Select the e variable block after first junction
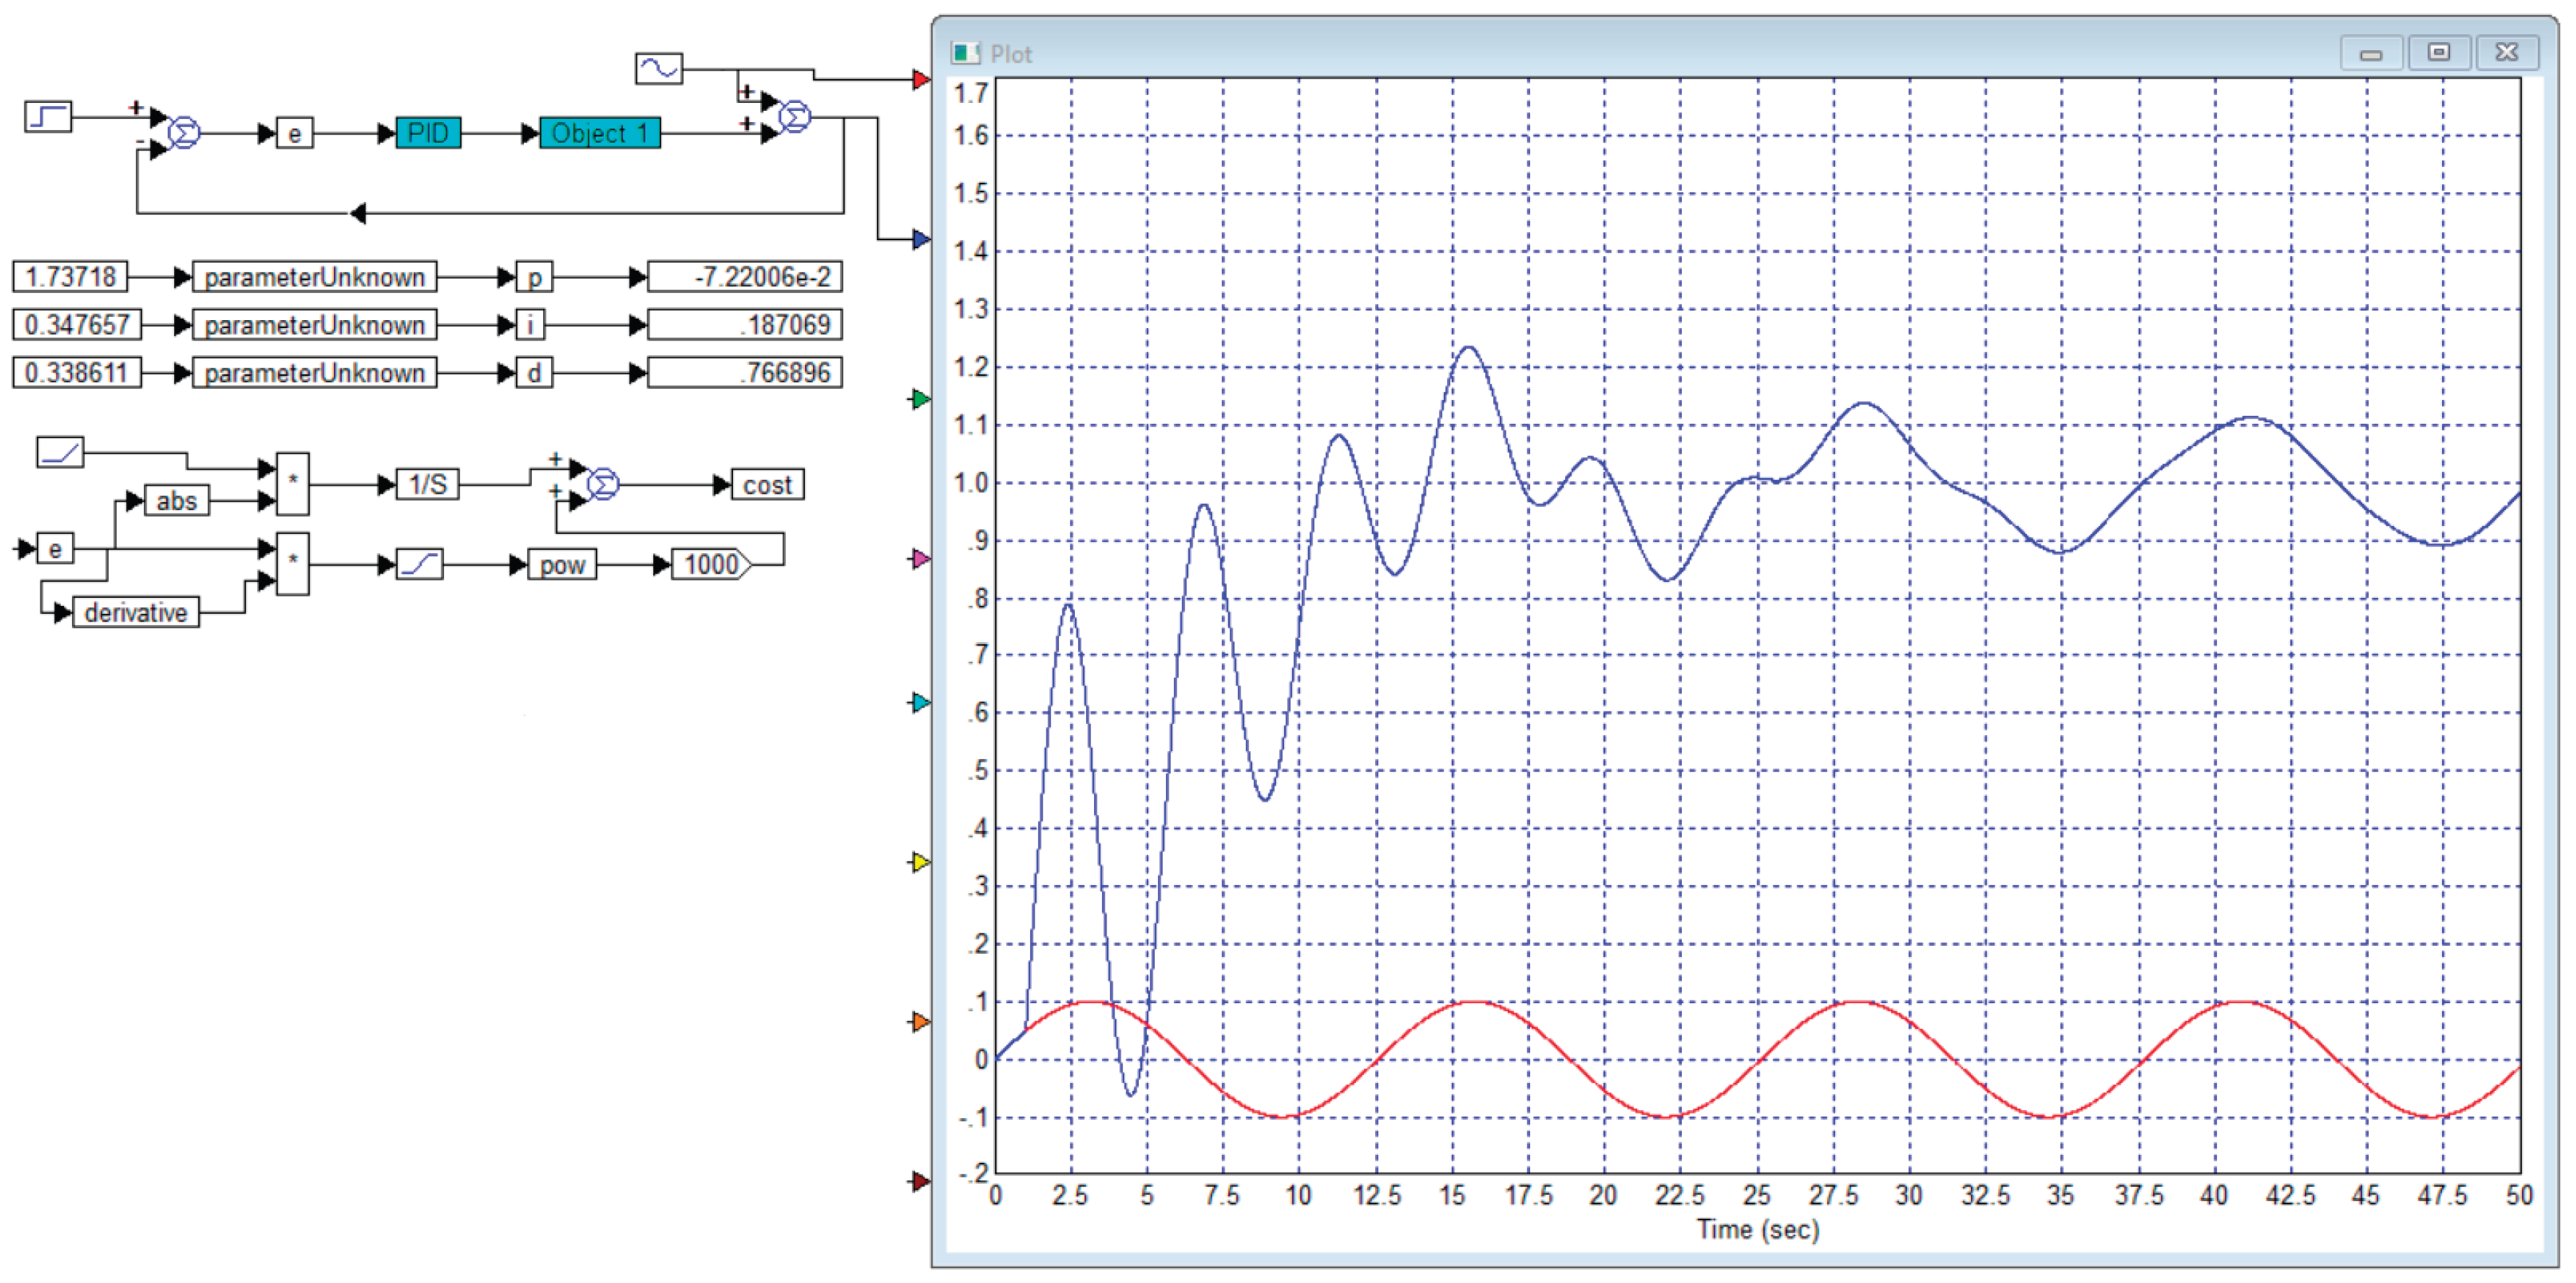The image size is (2576, 1283). [x=294, y=133]
